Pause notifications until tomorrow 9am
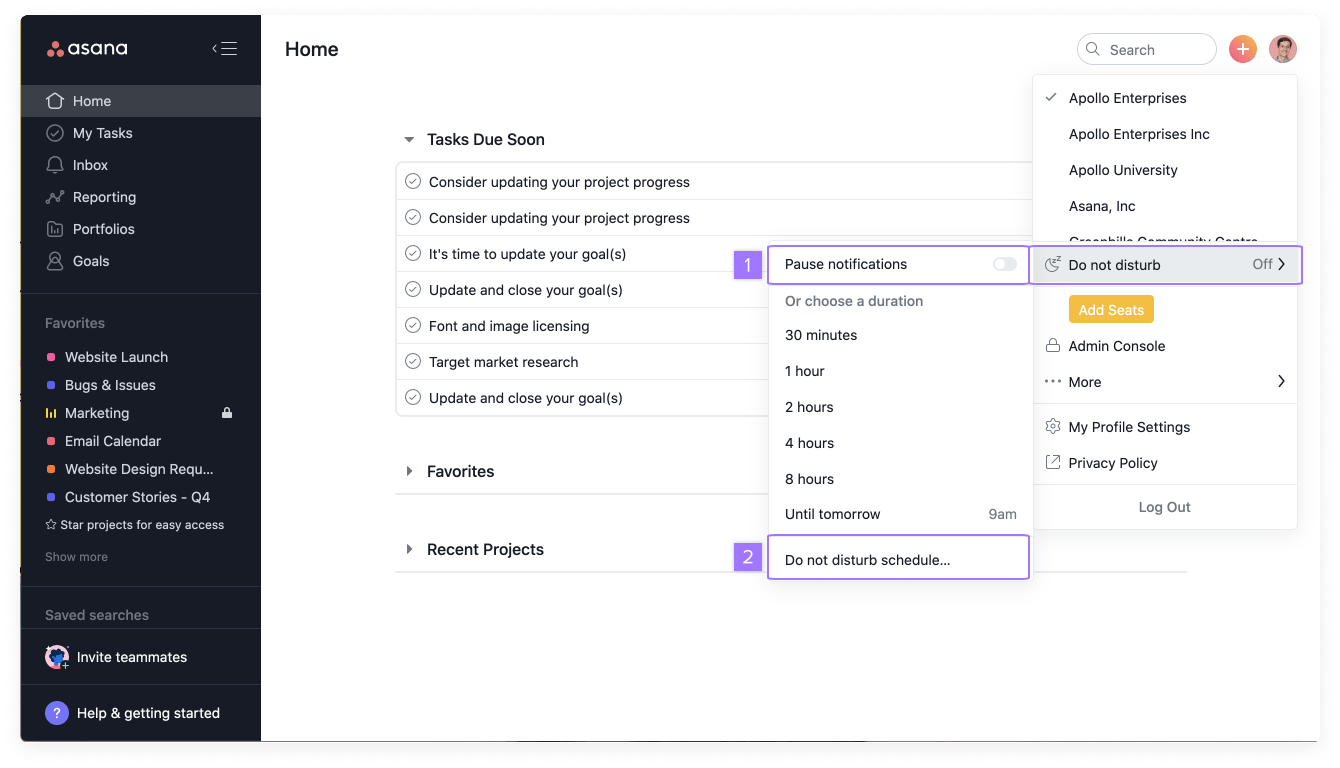Image resolution: width=1340 pixels, height=768 pixels. (x=899, y=514)
